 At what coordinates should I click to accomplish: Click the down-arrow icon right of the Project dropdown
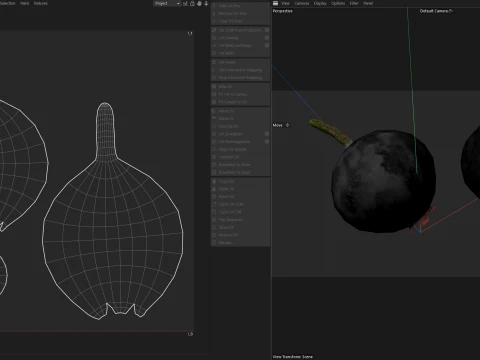206,3
